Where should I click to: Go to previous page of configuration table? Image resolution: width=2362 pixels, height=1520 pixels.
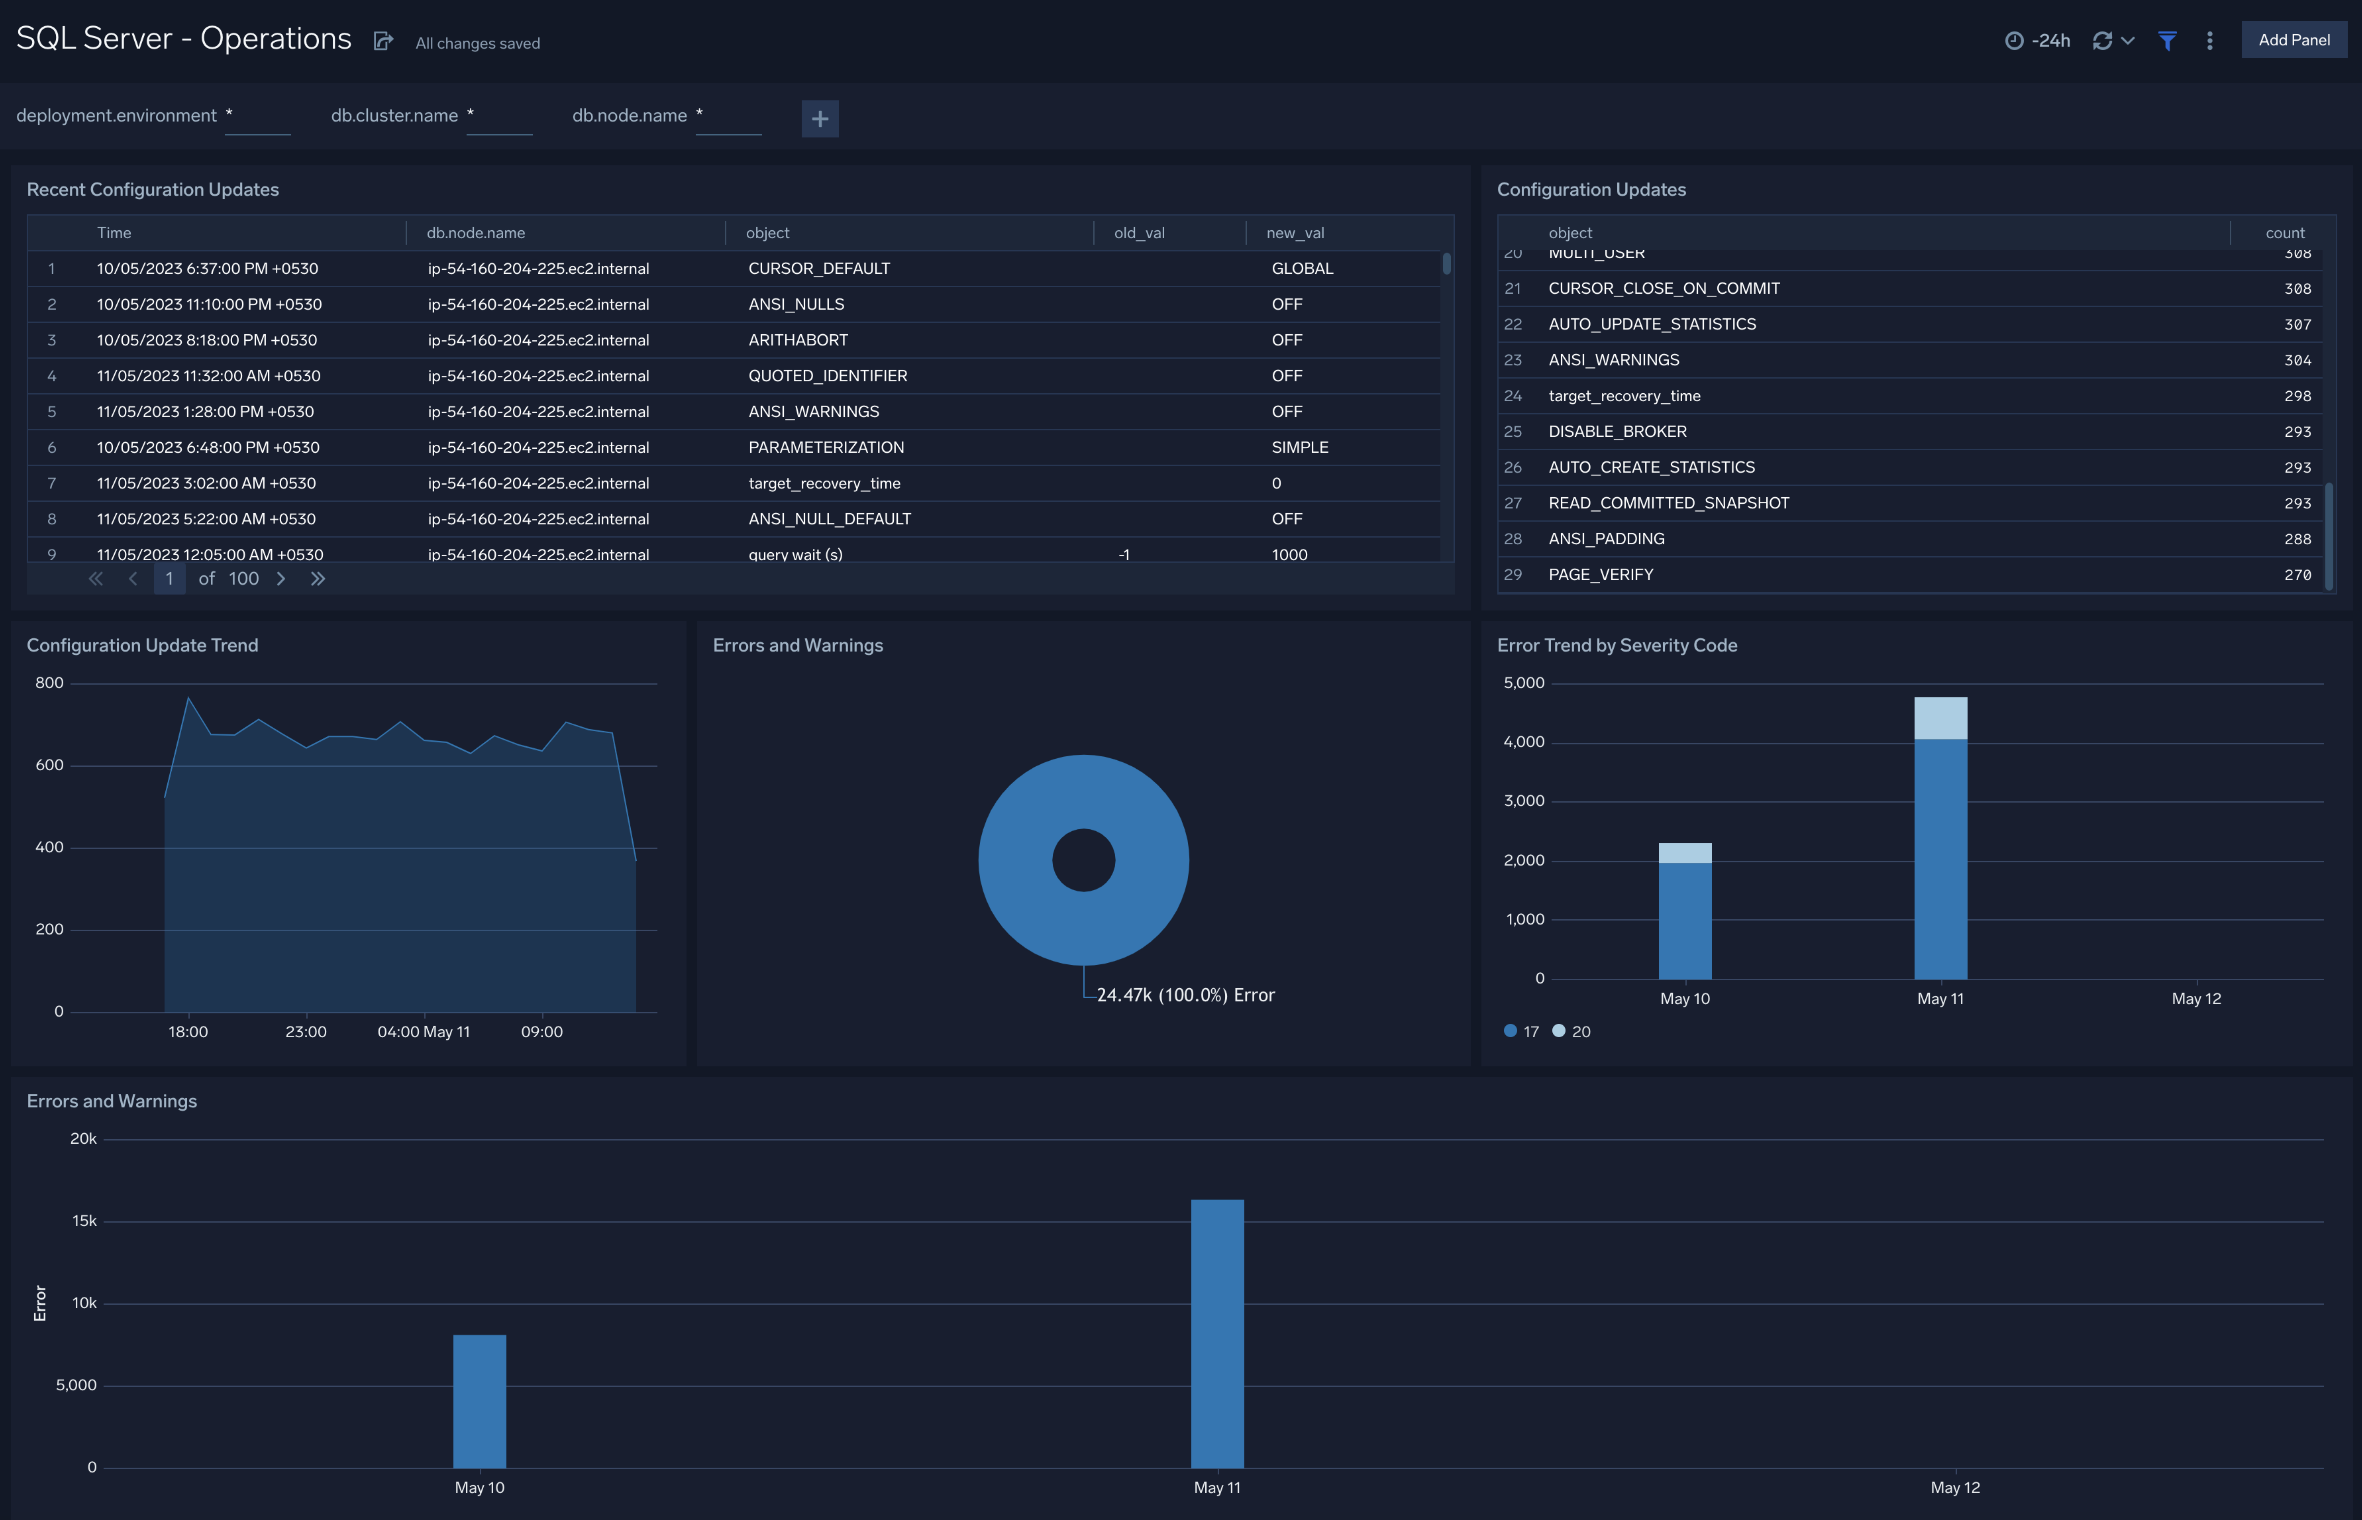(x=133, y=579)
